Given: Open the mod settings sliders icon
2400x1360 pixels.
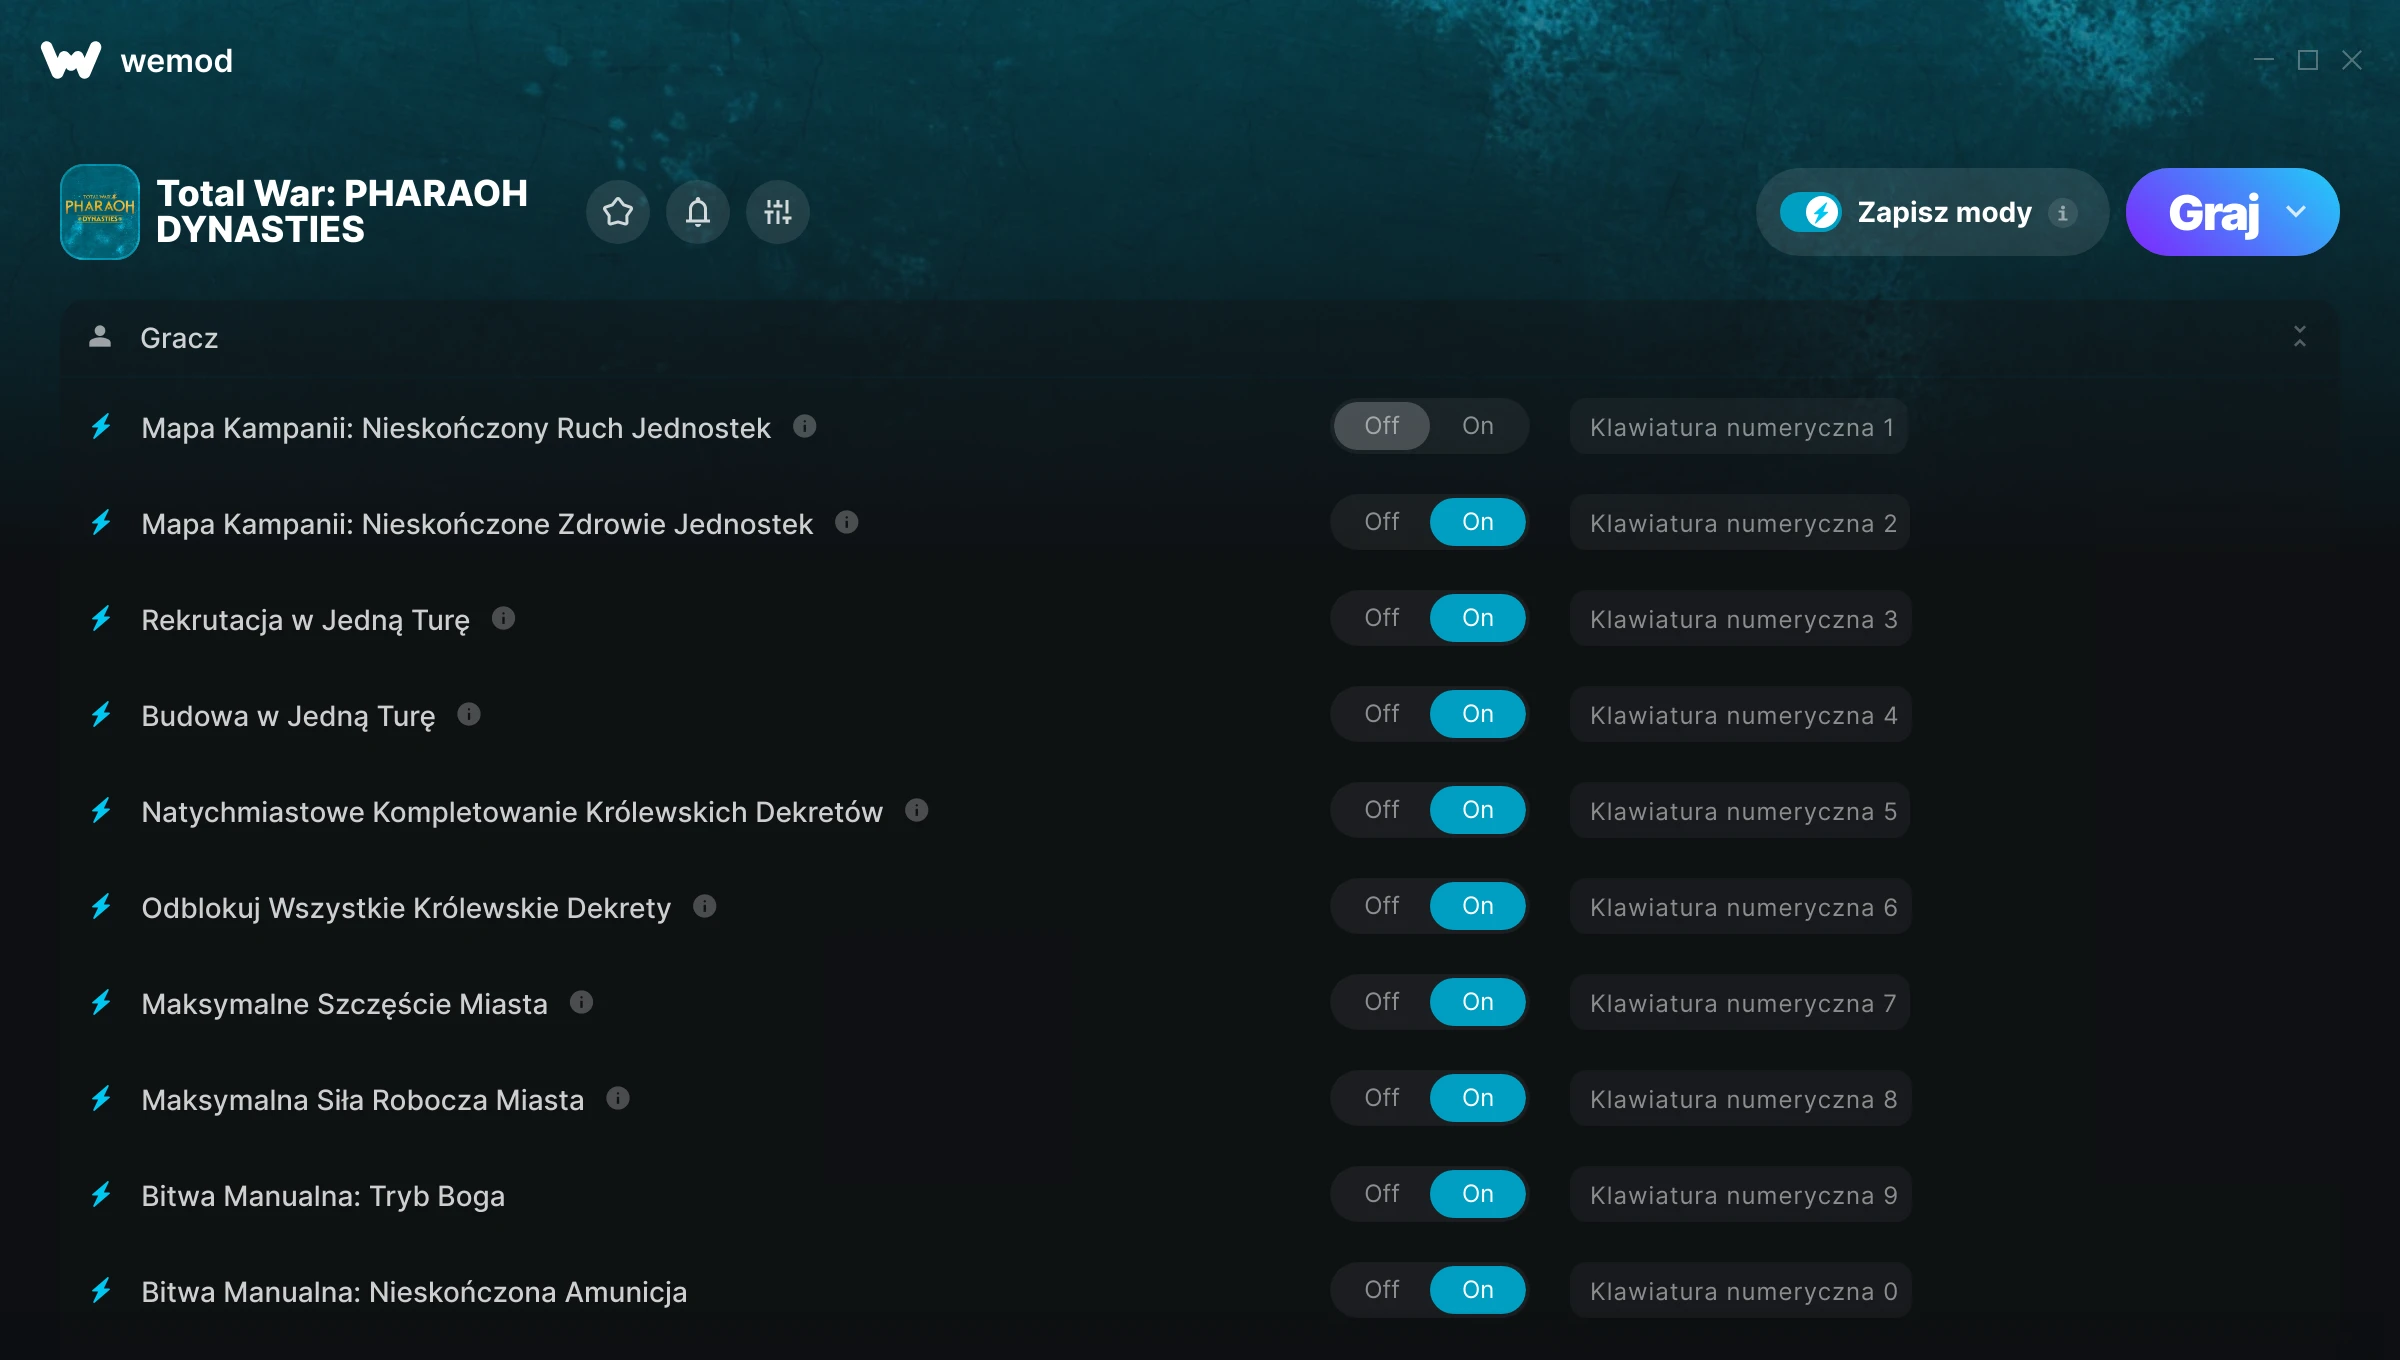Looking at the screenshot, I should [x=778, y=212].
